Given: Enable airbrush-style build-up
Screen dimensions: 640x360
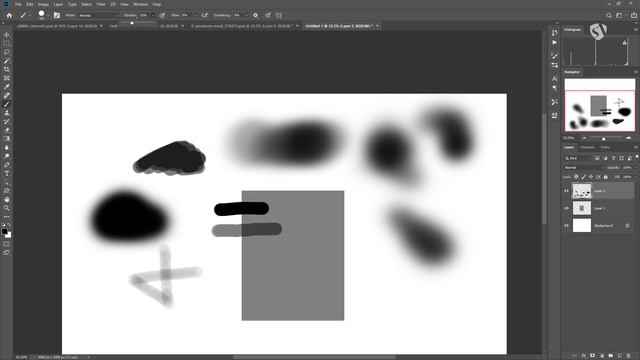Looking at the screenshot, I should click(204, 15).
